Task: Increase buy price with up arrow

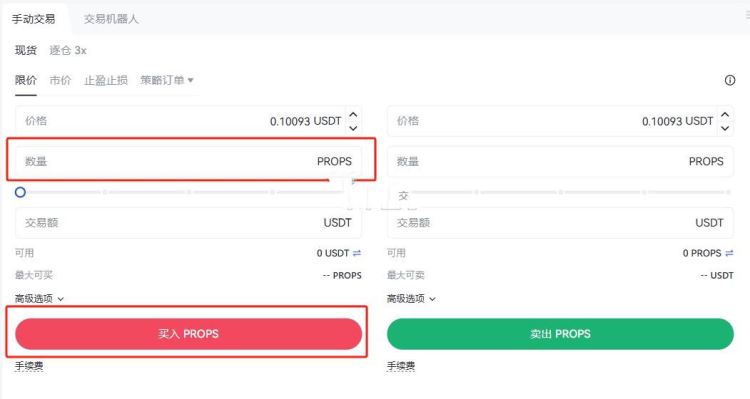Action: click(353, 114)
